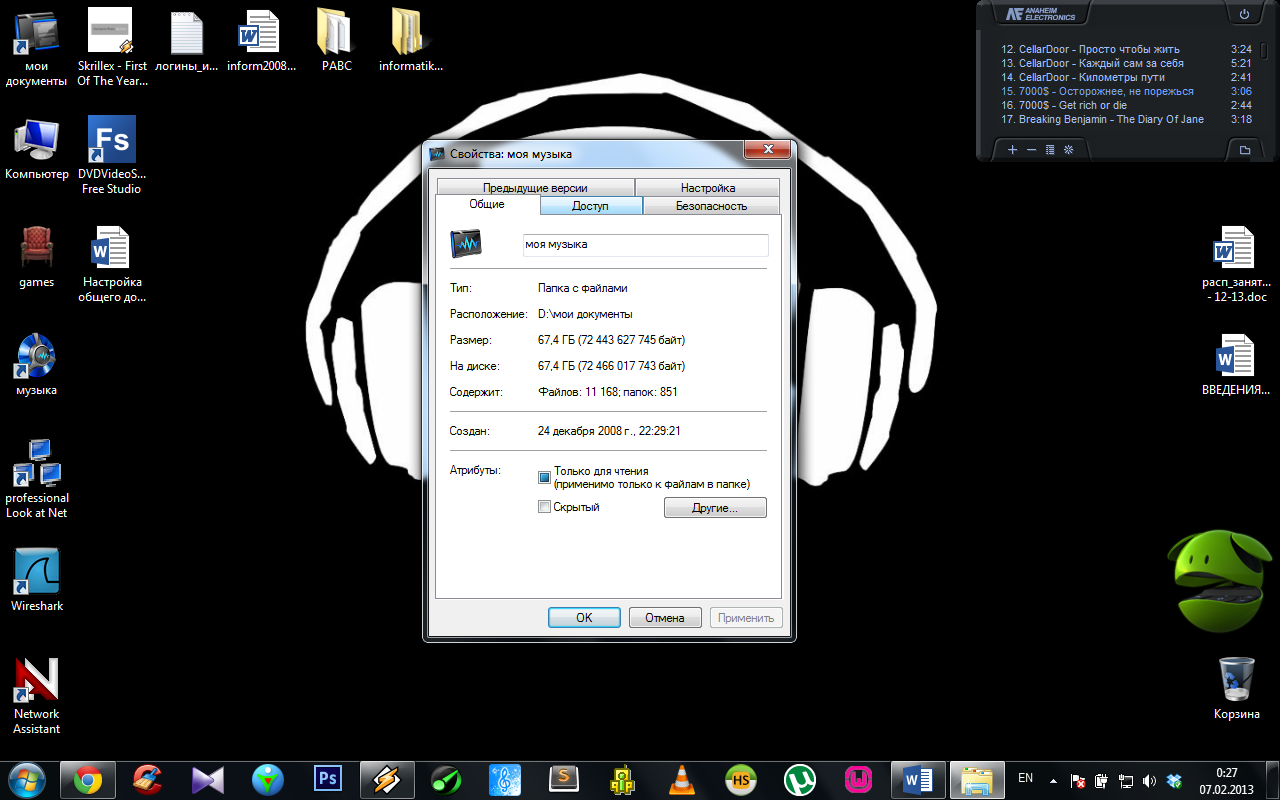Select the музыка desktop shortcut
The height and width of the screenshot is (800, 1280).
(x=37, y=365)
